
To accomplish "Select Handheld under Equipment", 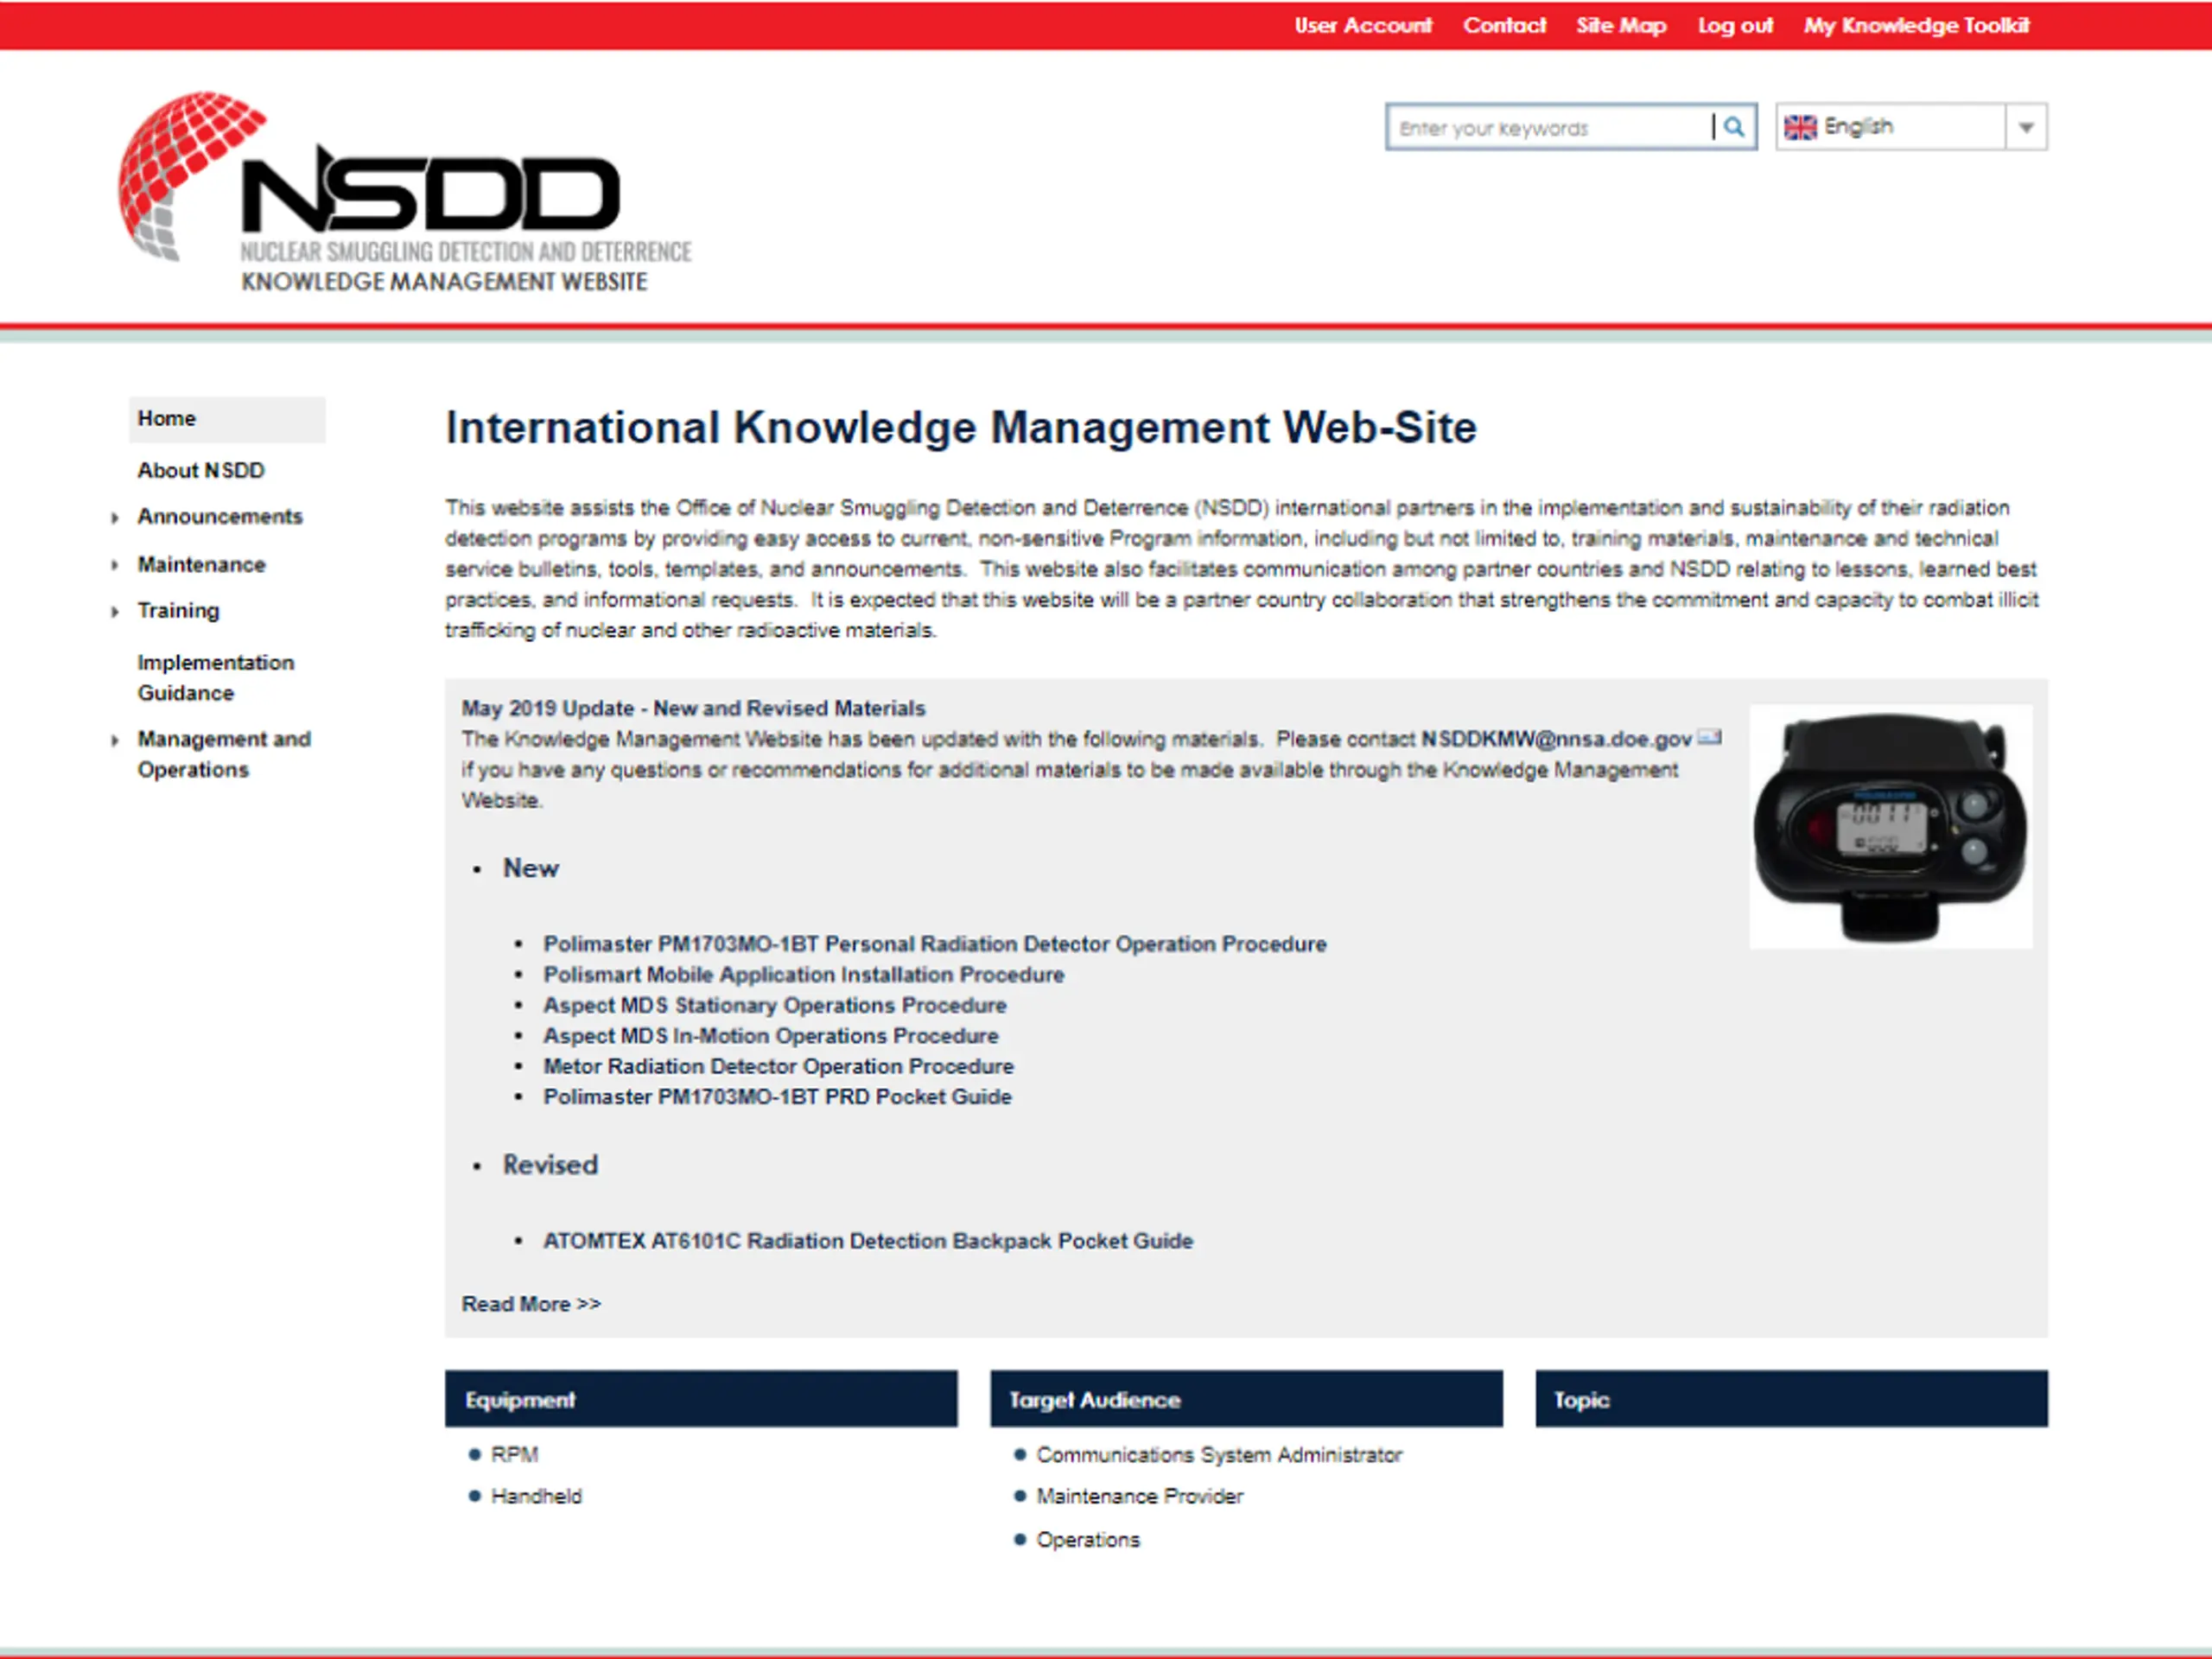I will [536, 1496].
